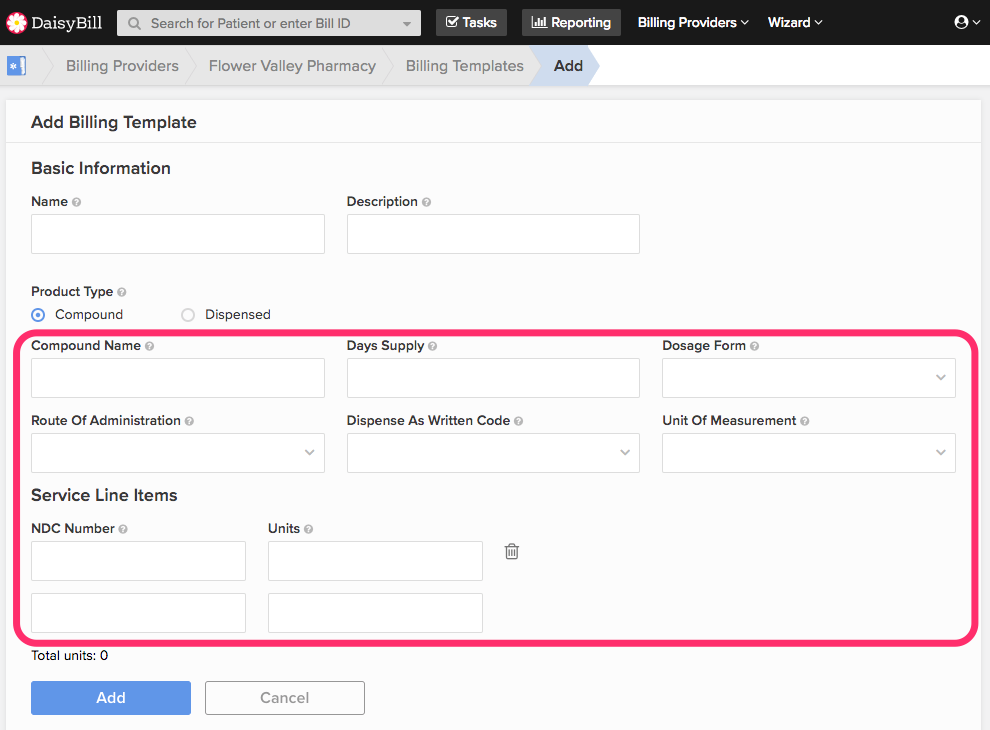Click inside the NDC Number input field
Image resolution: width=990 pixels, height=730 pixels.
[138, 560]
